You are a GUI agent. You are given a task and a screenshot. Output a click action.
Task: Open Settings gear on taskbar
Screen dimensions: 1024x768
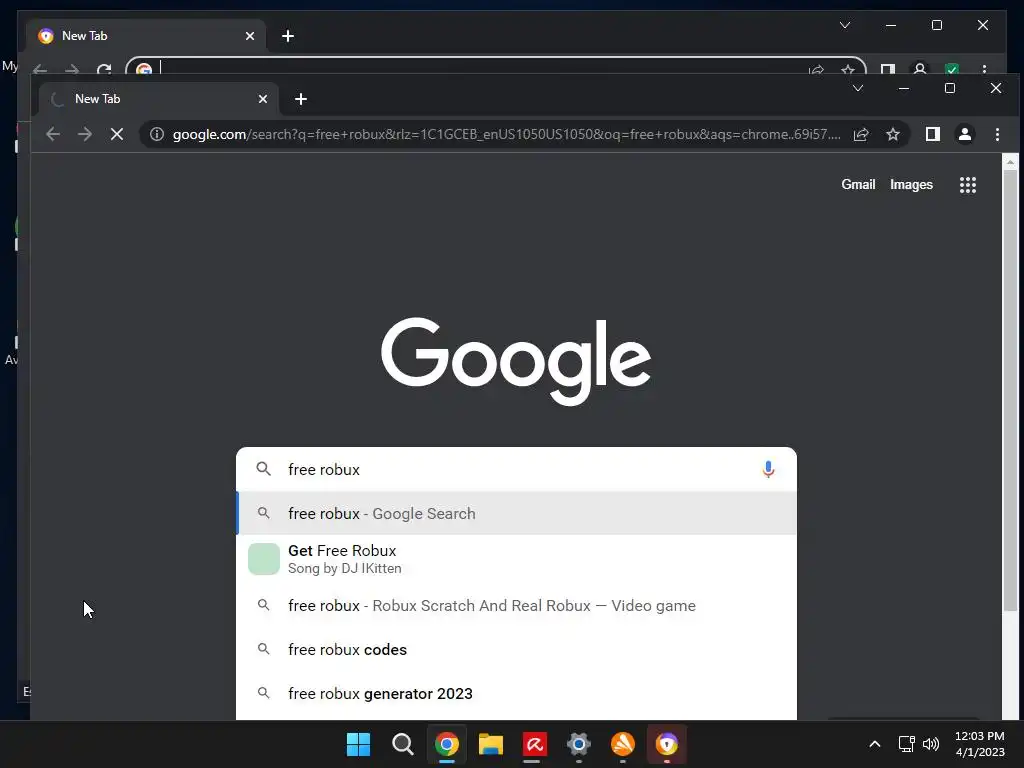point(579,744)
